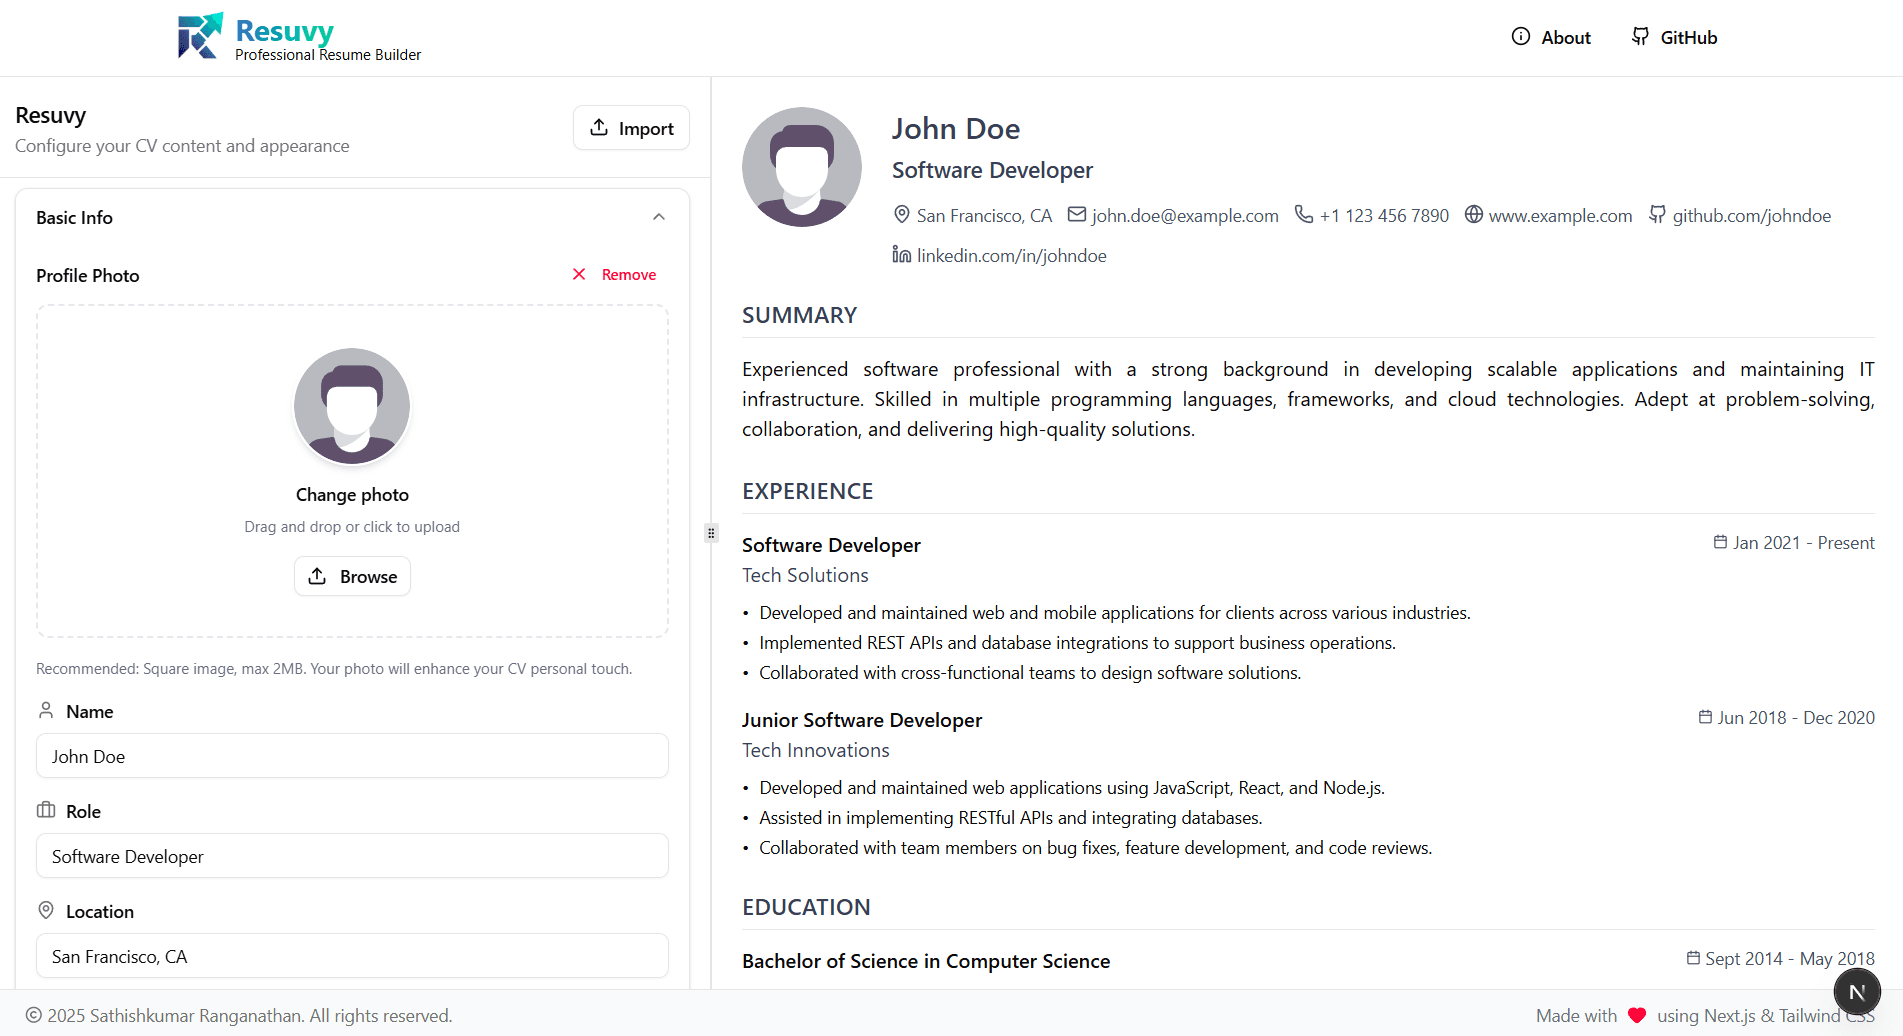Click the SUMMARY section heading

pyautogui.click(x=800, y=316)
